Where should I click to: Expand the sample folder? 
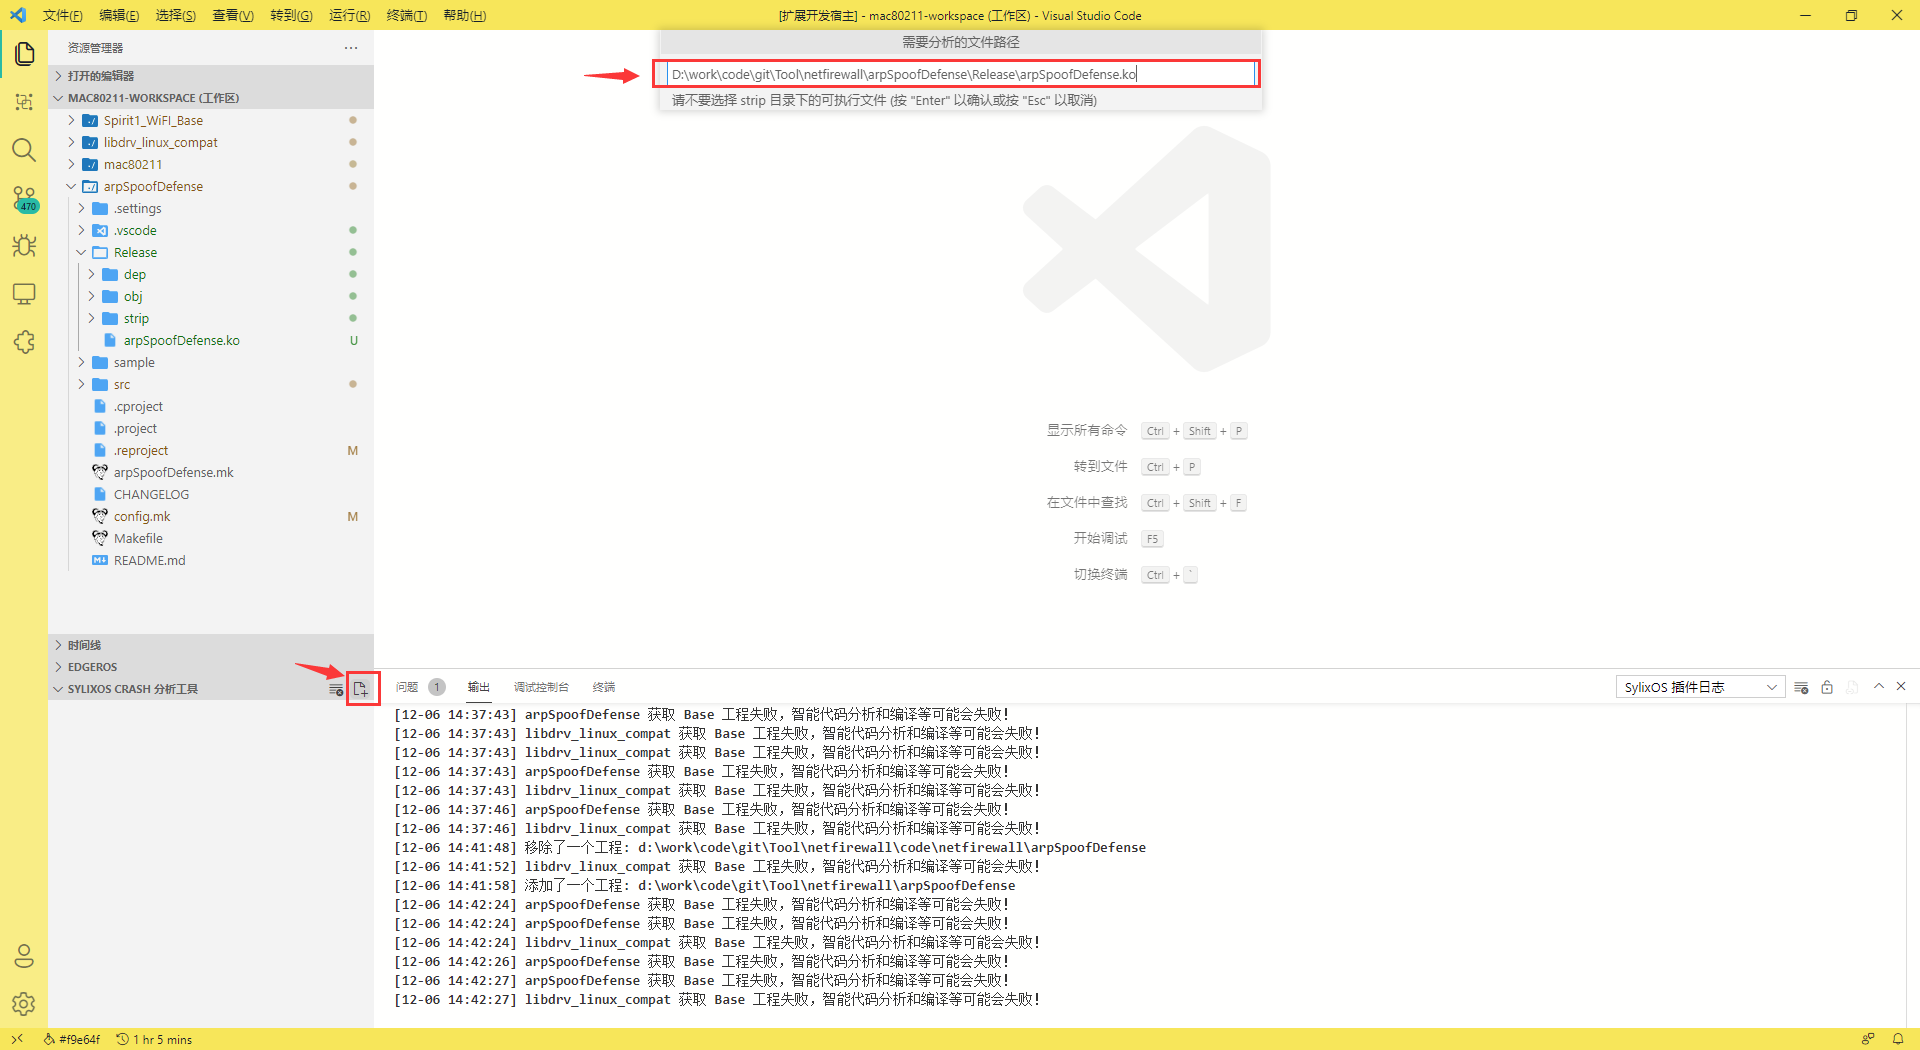click(211, 362)
